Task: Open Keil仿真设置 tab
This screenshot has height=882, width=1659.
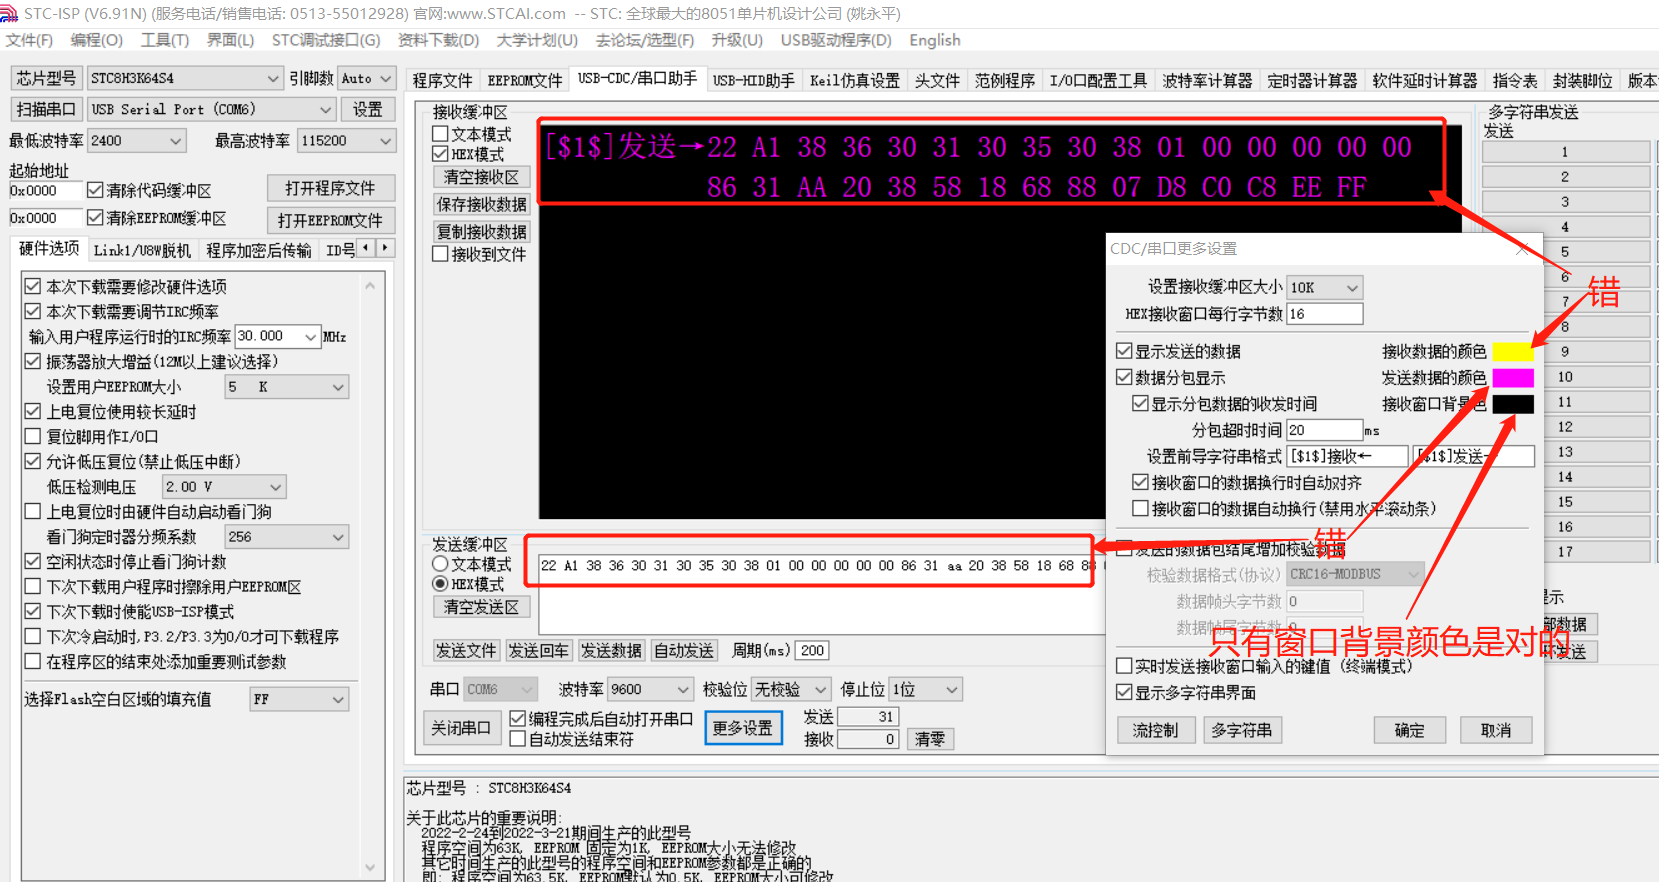Action: [855, 81]
